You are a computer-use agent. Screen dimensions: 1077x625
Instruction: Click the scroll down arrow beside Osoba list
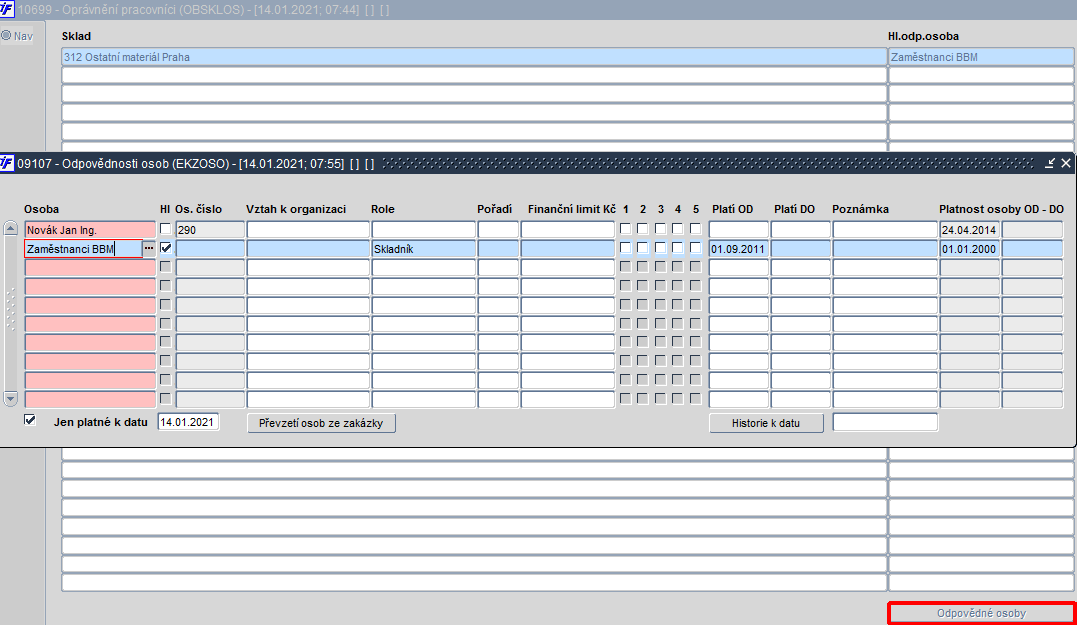[x=10, y=398]
